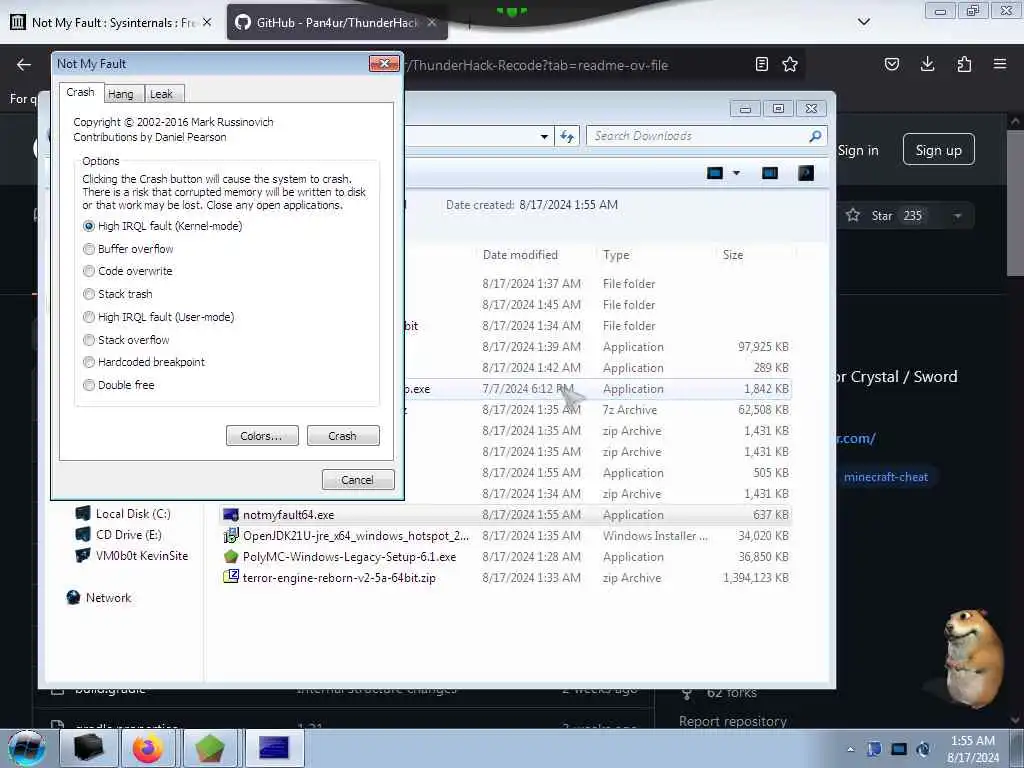Click the Explorer search magnifier icon
The image size is (1024, 768).
point(815,136)
